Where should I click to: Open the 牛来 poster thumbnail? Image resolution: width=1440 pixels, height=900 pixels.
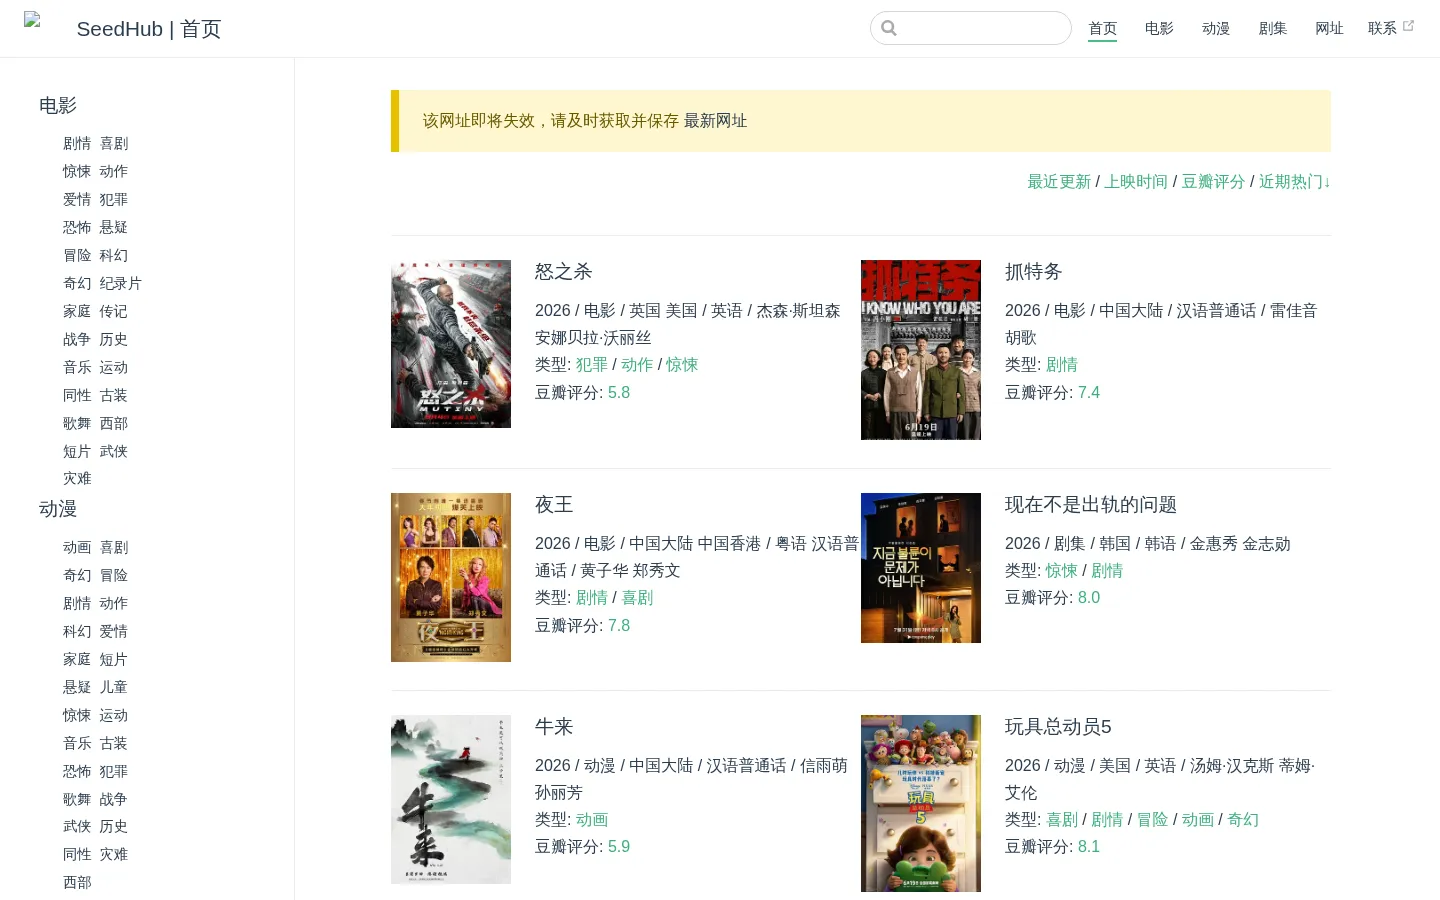451,799
